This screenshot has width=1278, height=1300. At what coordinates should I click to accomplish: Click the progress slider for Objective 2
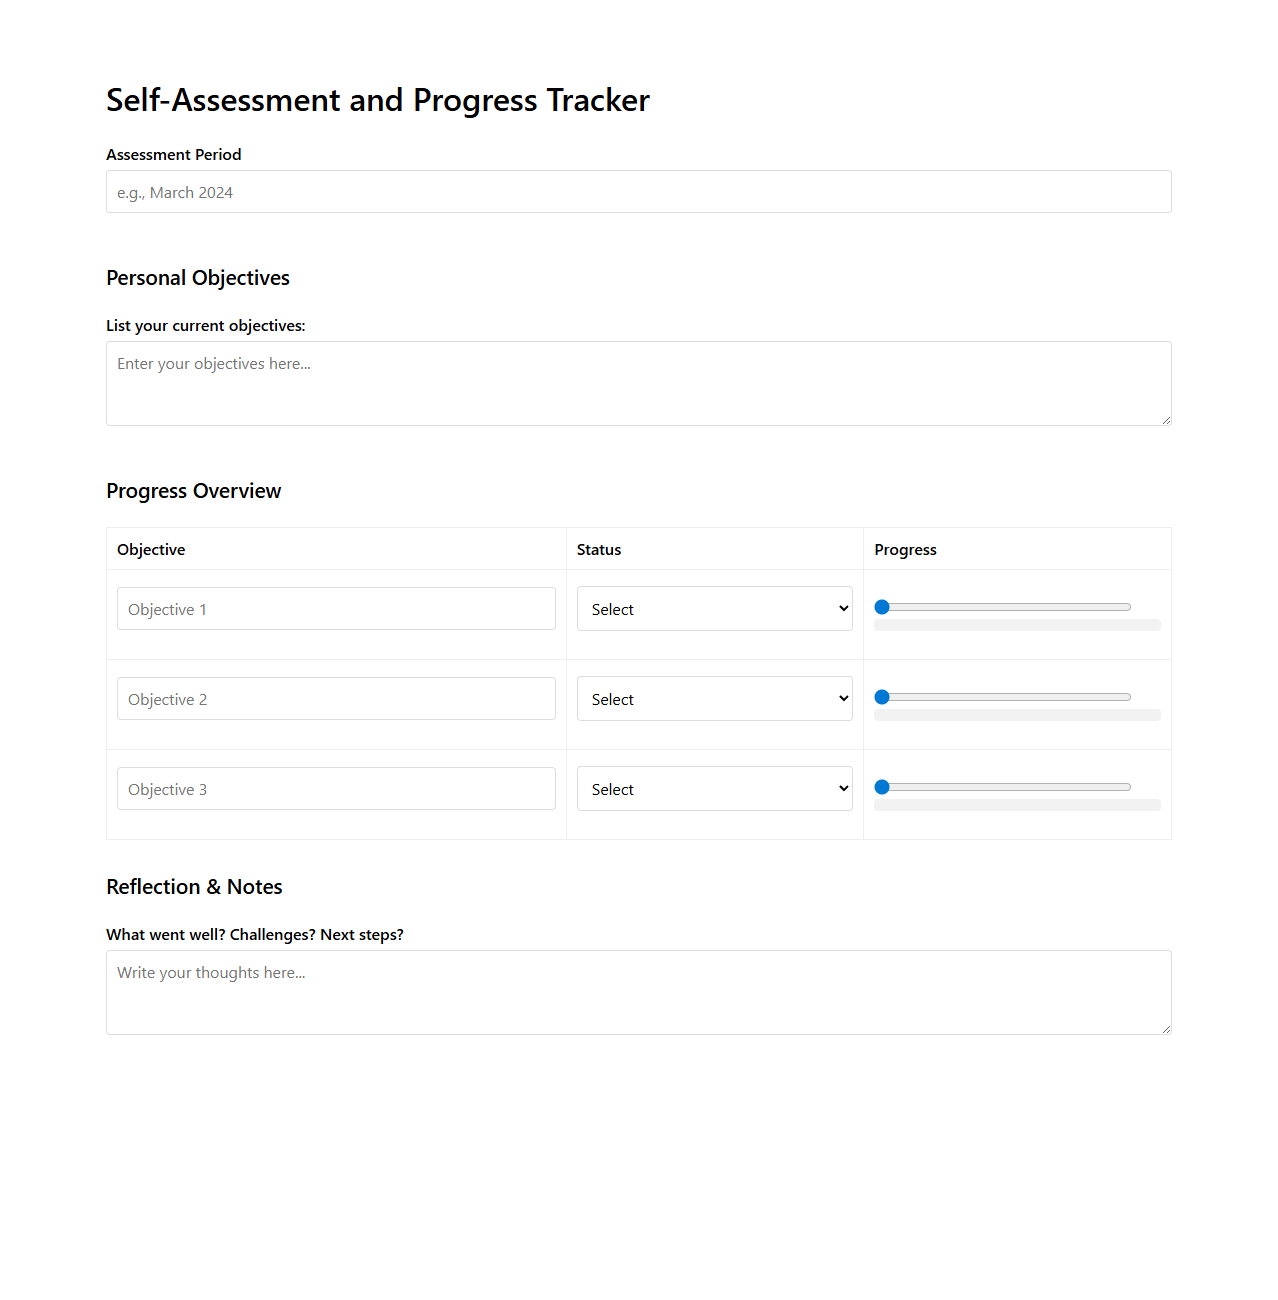tap(1001, 696)
